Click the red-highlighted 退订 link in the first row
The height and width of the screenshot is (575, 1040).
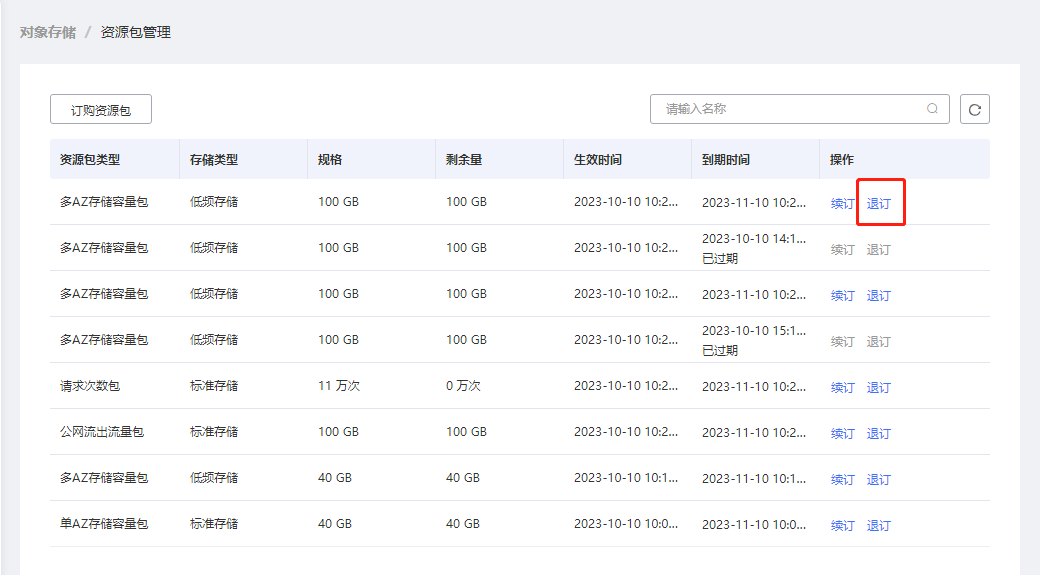click(879, 203)
